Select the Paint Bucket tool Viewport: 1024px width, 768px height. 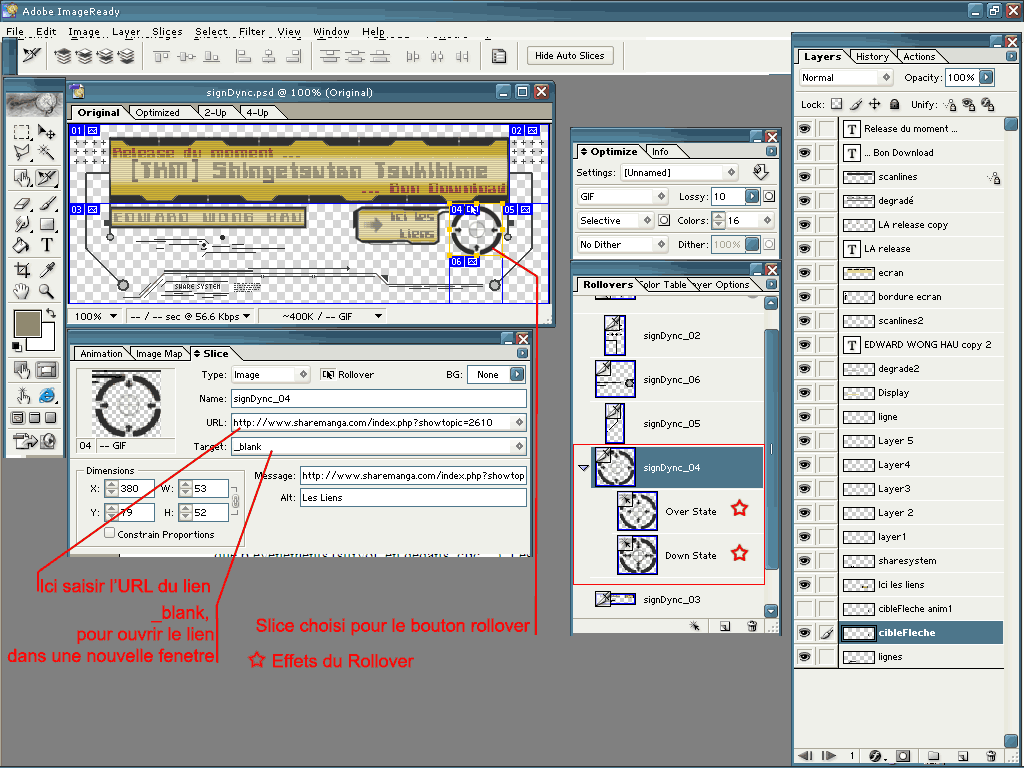[22, 246]
